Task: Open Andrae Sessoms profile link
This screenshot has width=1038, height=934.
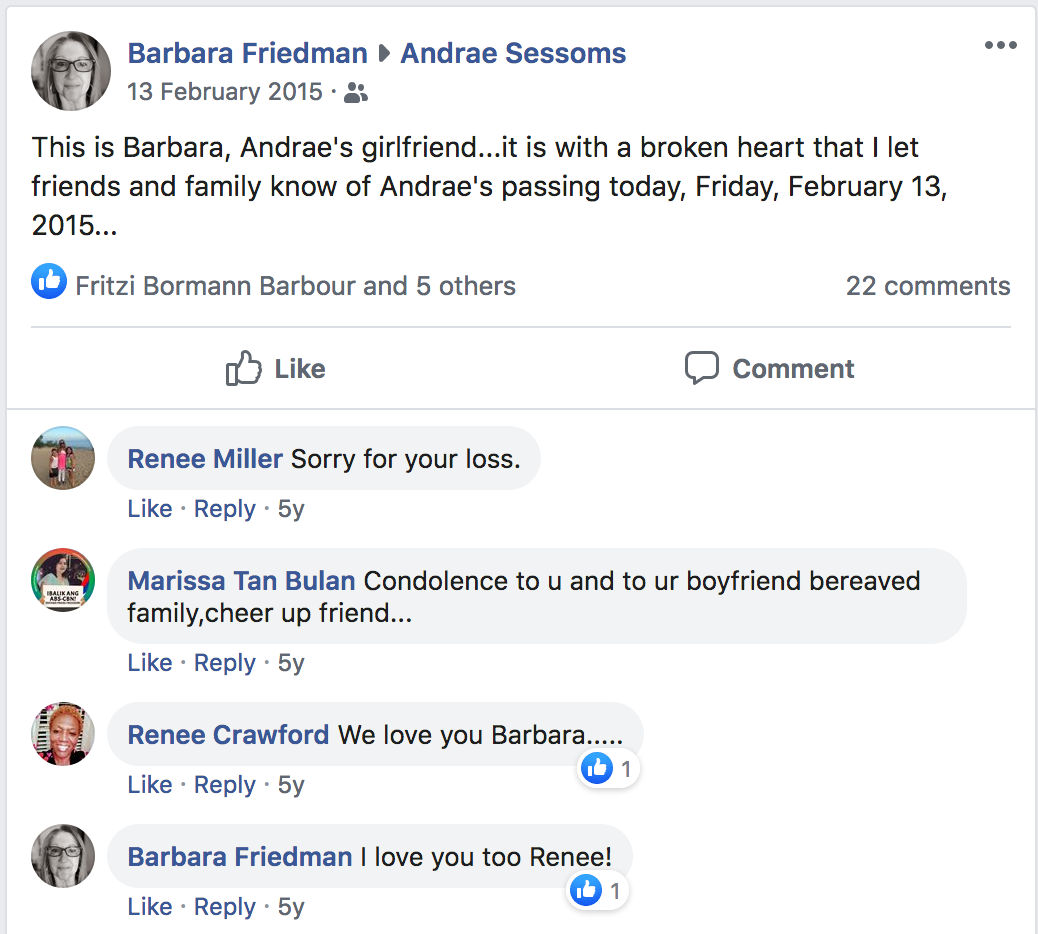Action: (x=513, y=53)
